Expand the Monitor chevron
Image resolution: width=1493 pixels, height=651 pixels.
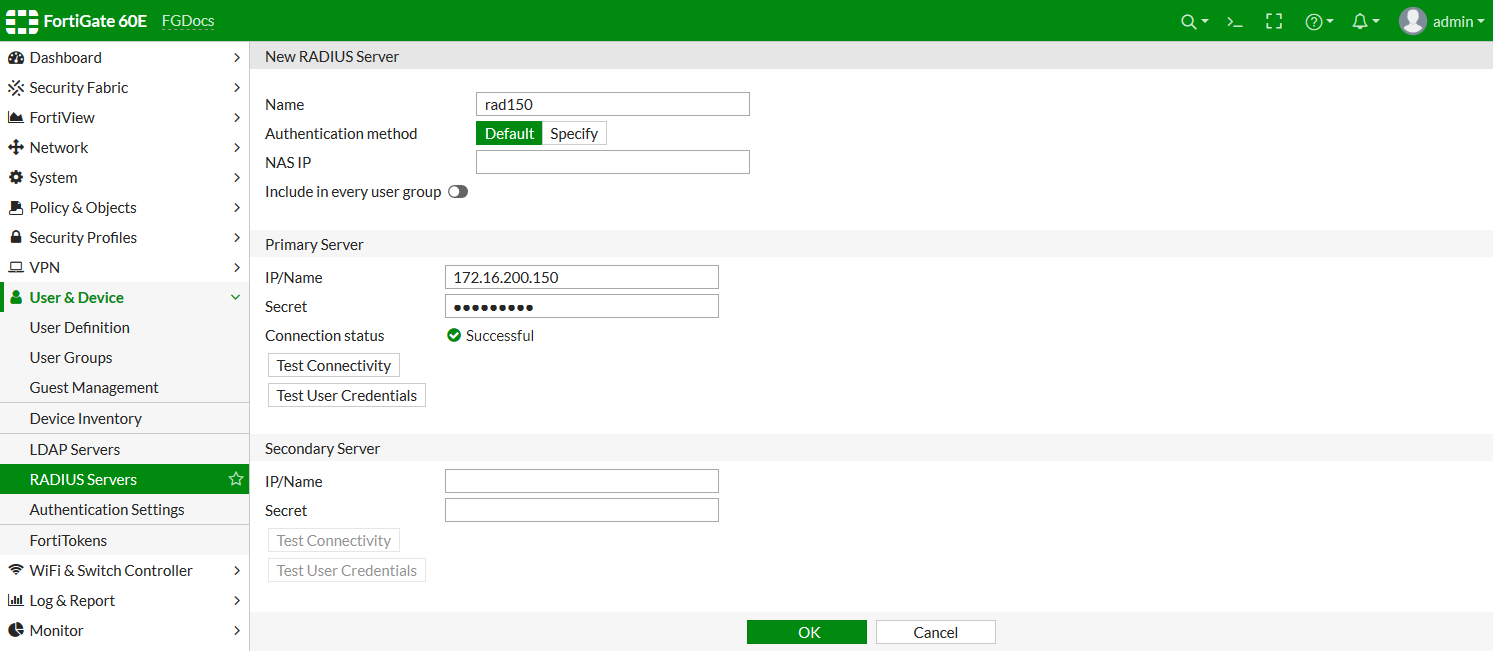236,631
